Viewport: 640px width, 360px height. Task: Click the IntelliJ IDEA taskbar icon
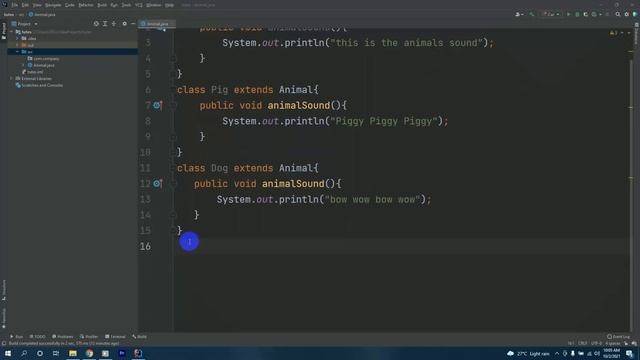(x=138, y=353)
